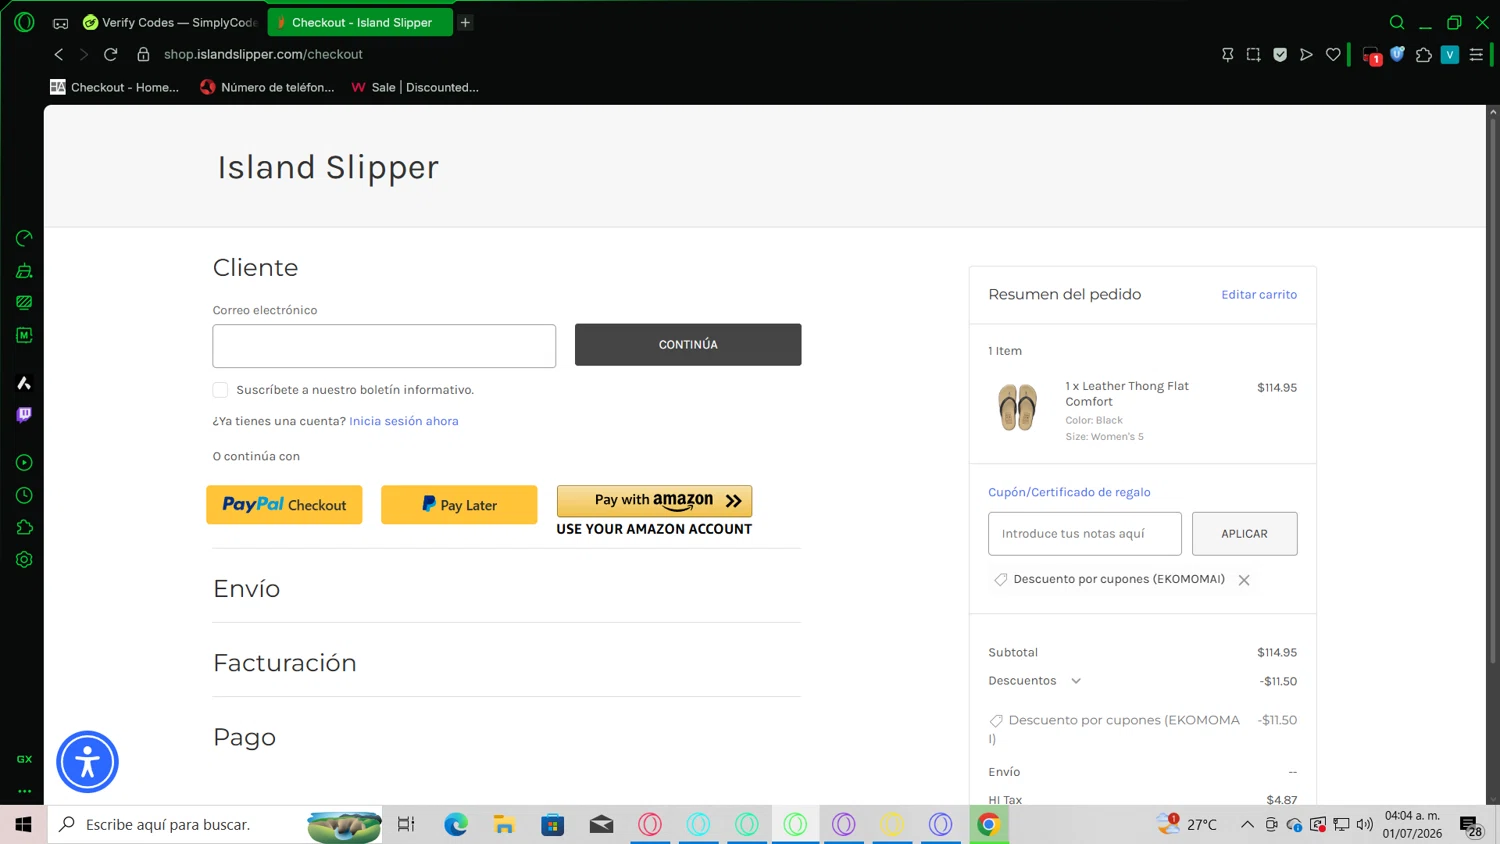This screenshot has height=844, width=1500.
Task: Choose the PayPal Pay Later button
Action: [x=459, y=505]
